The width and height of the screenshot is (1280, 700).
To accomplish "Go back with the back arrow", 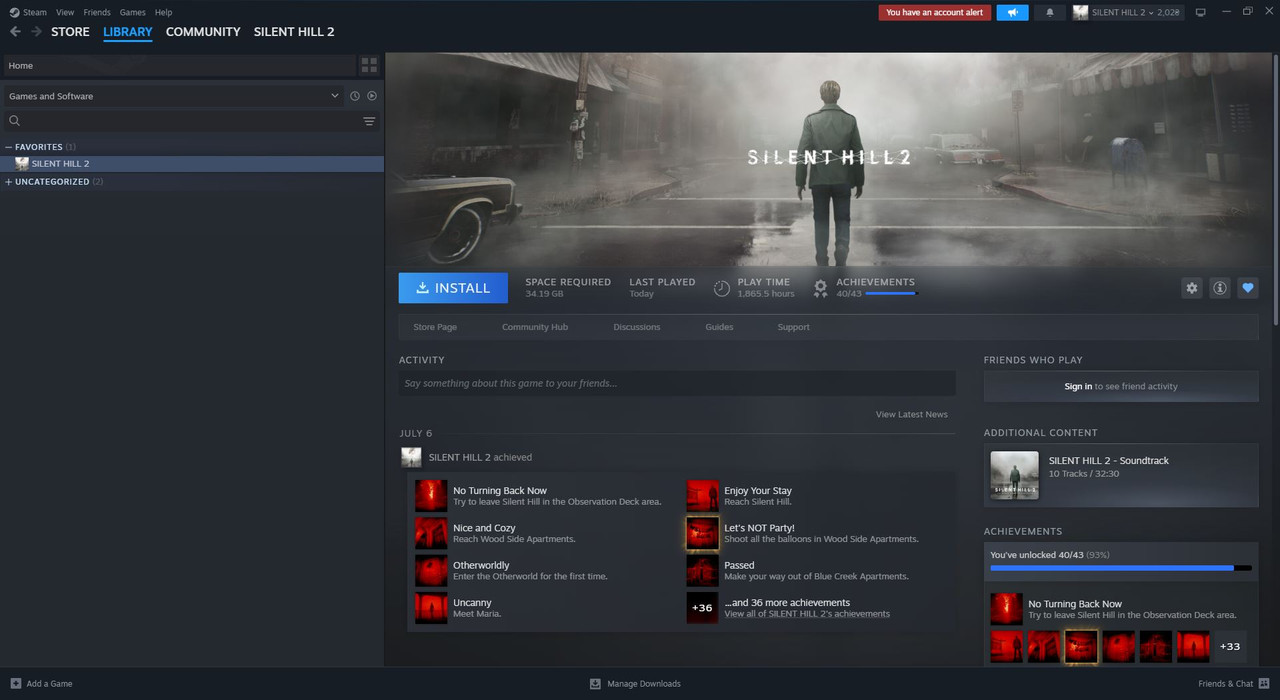I will [x=15, y=32].
